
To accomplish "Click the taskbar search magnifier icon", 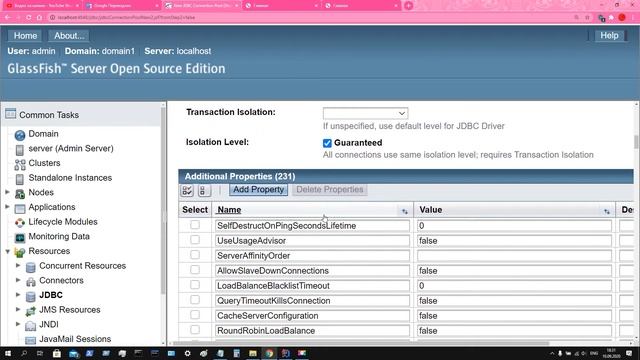I will pos(24,353).
